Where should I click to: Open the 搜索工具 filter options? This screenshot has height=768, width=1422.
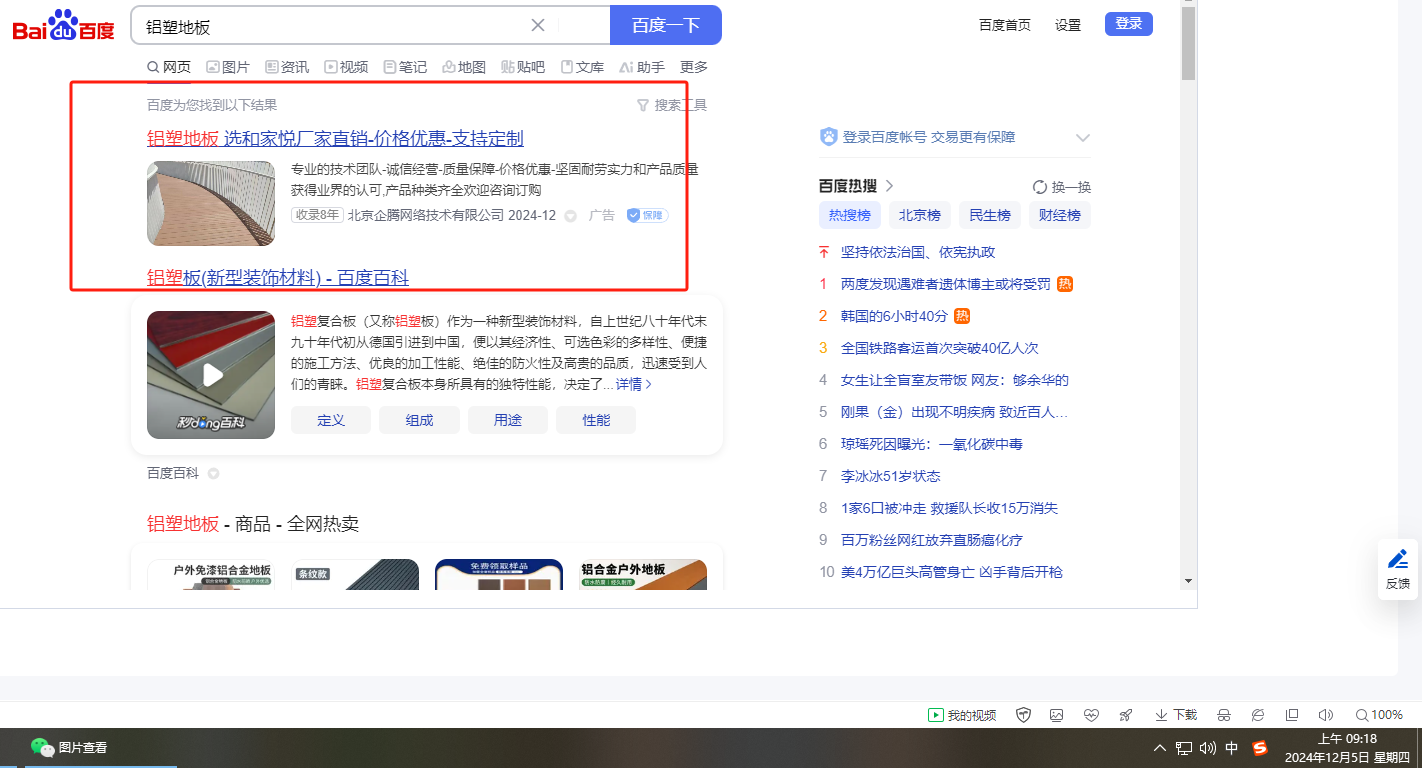click(672, 105)
